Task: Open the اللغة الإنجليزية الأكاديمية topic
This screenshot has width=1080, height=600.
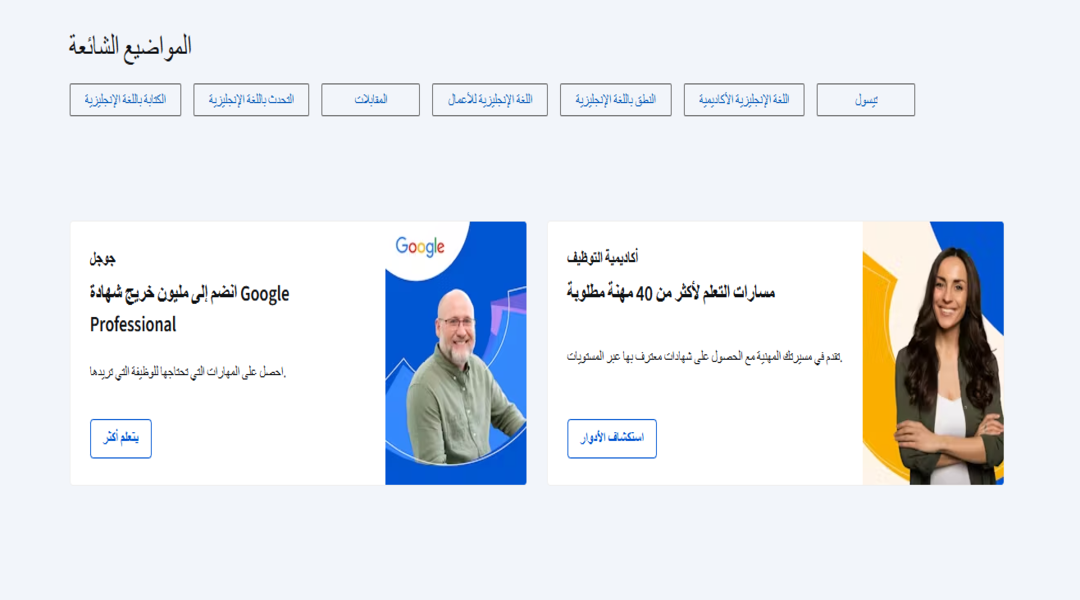Action: coord(744,100)
